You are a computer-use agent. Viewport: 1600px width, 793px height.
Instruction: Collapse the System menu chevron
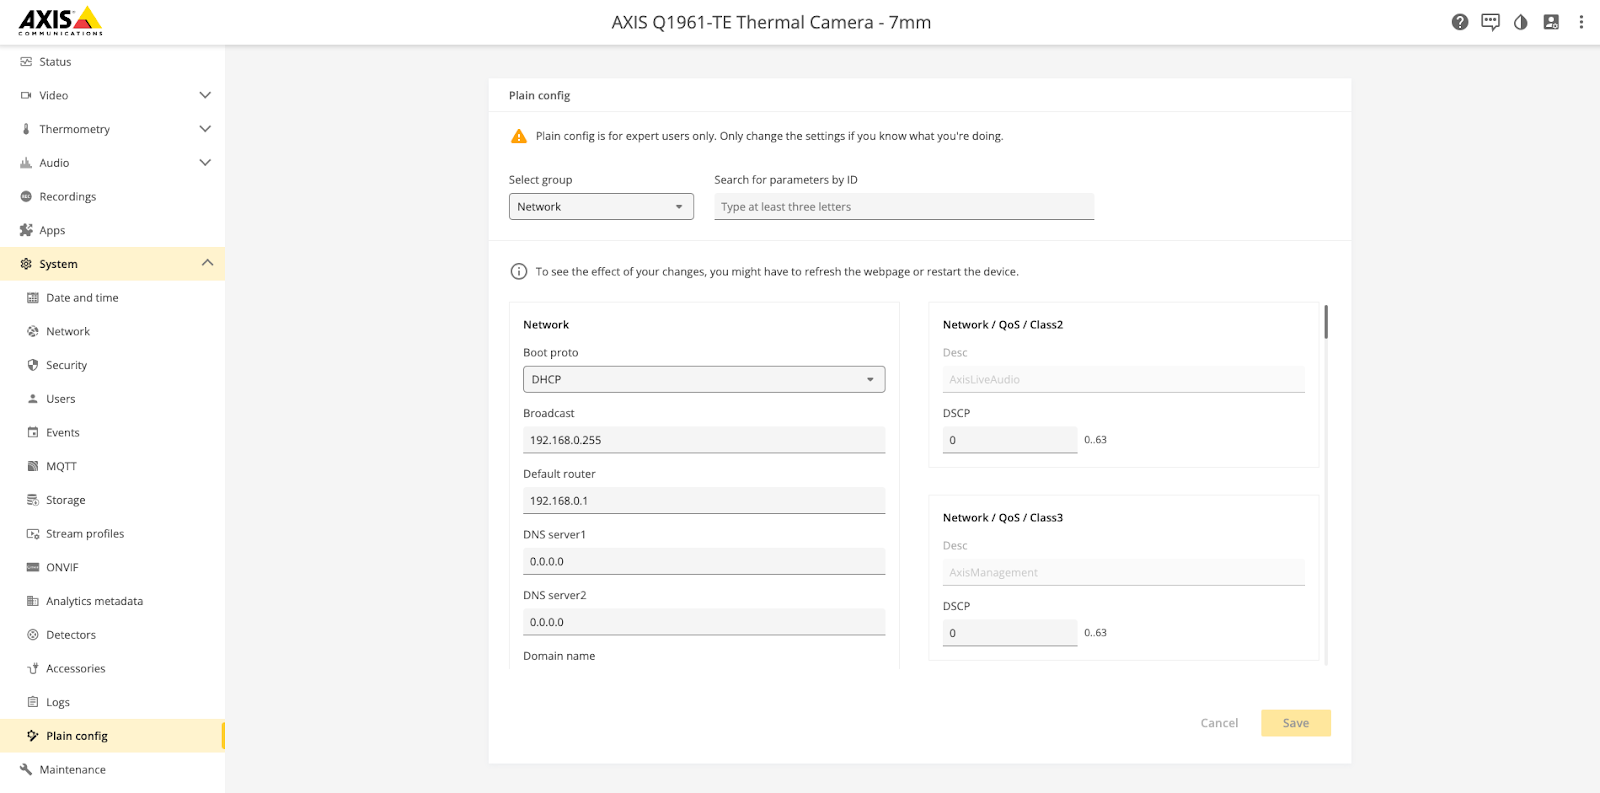[x=207, y=263]
